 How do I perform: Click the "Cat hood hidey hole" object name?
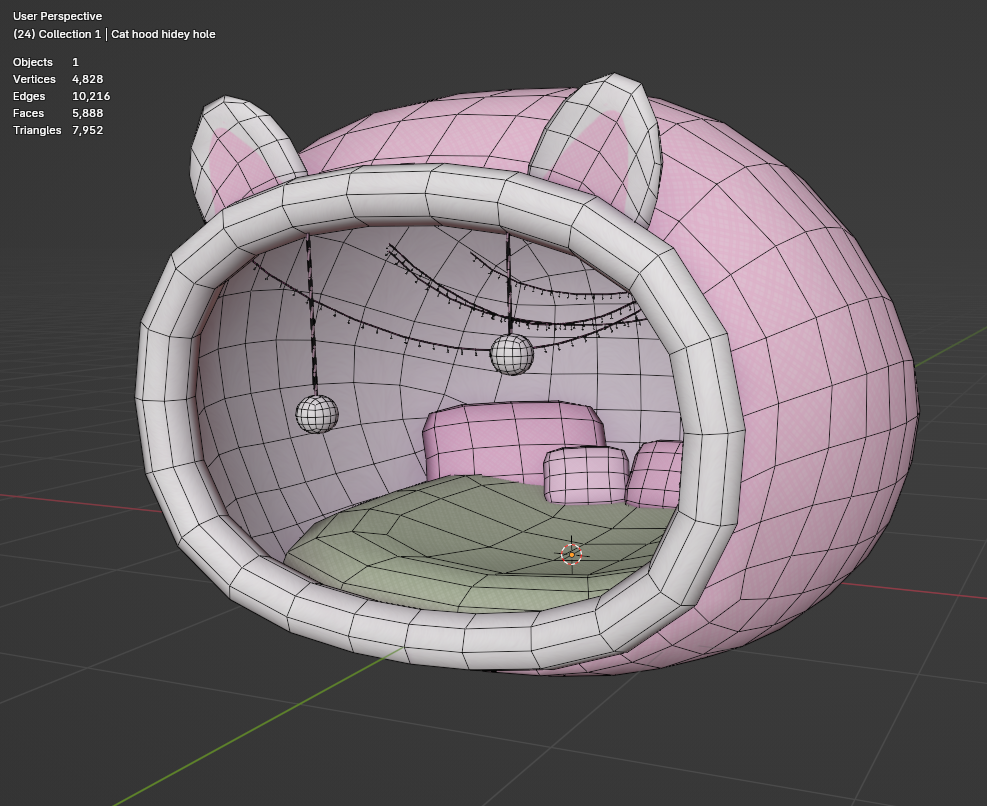(163, 34)
